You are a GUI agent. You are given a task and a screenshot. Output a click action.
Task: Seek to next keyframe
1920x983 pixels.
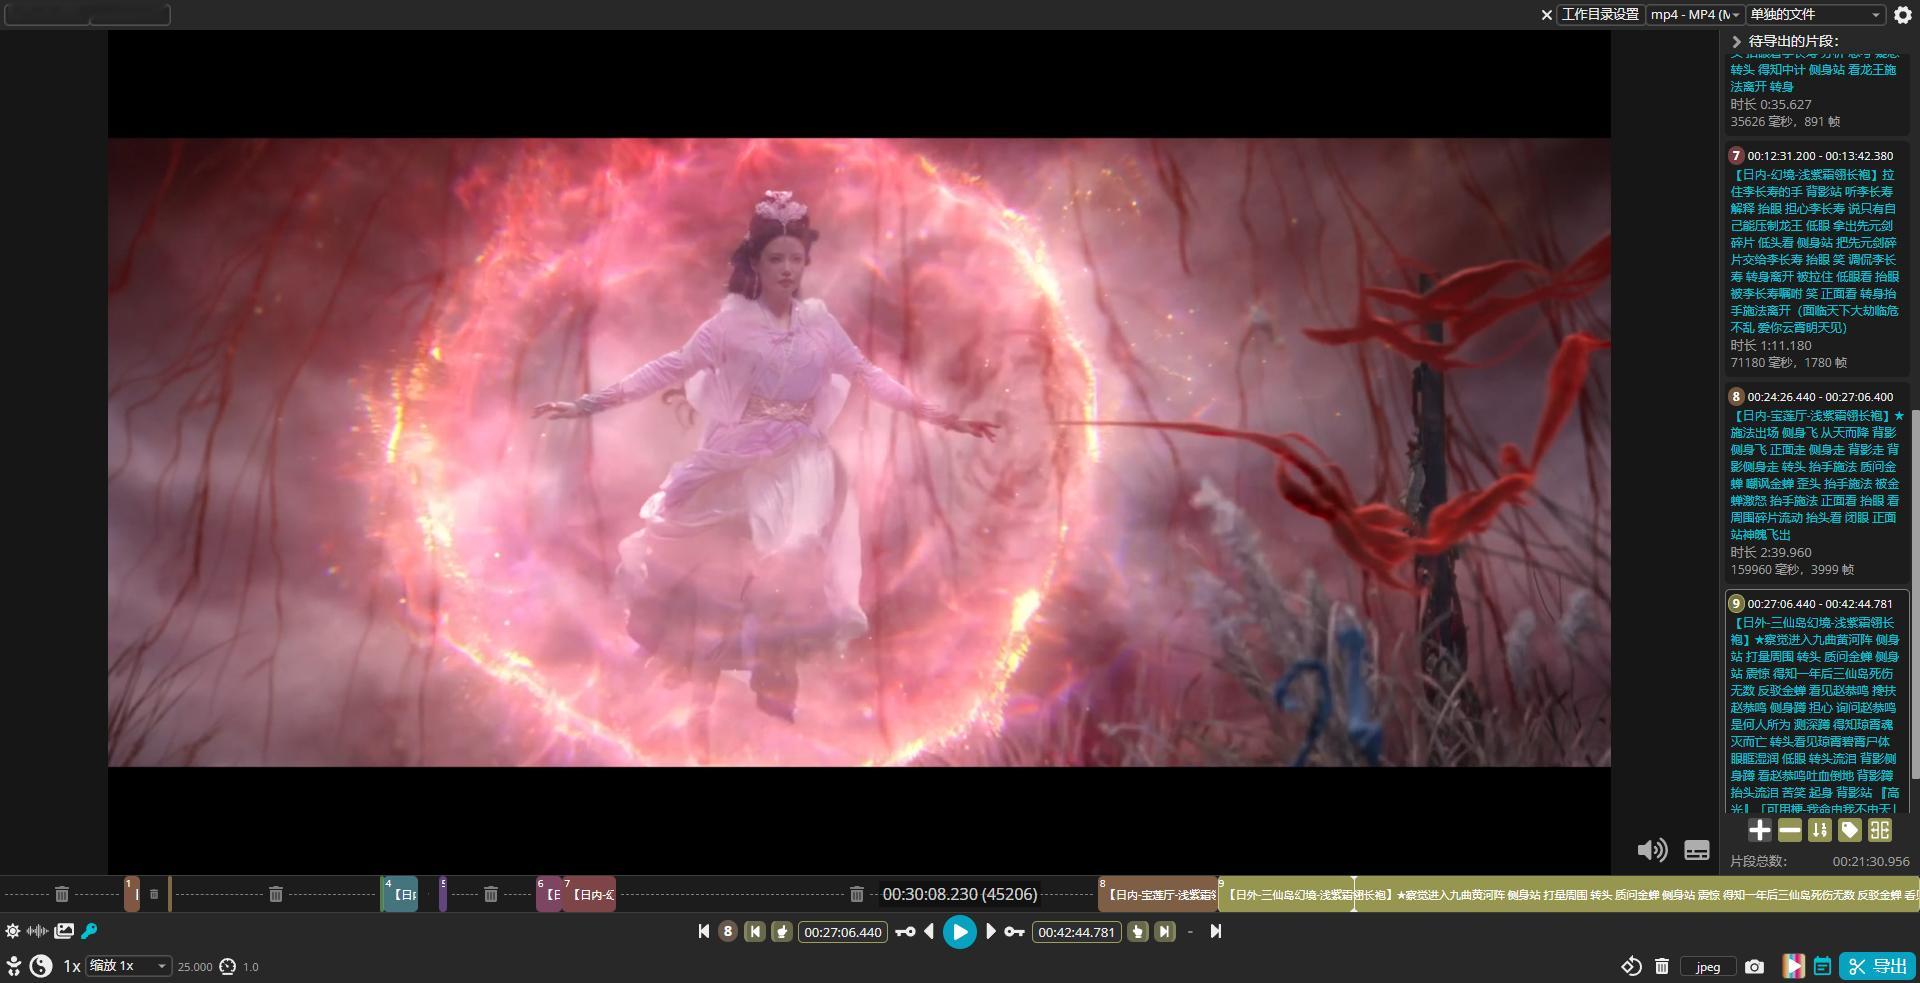point(1014,931)
